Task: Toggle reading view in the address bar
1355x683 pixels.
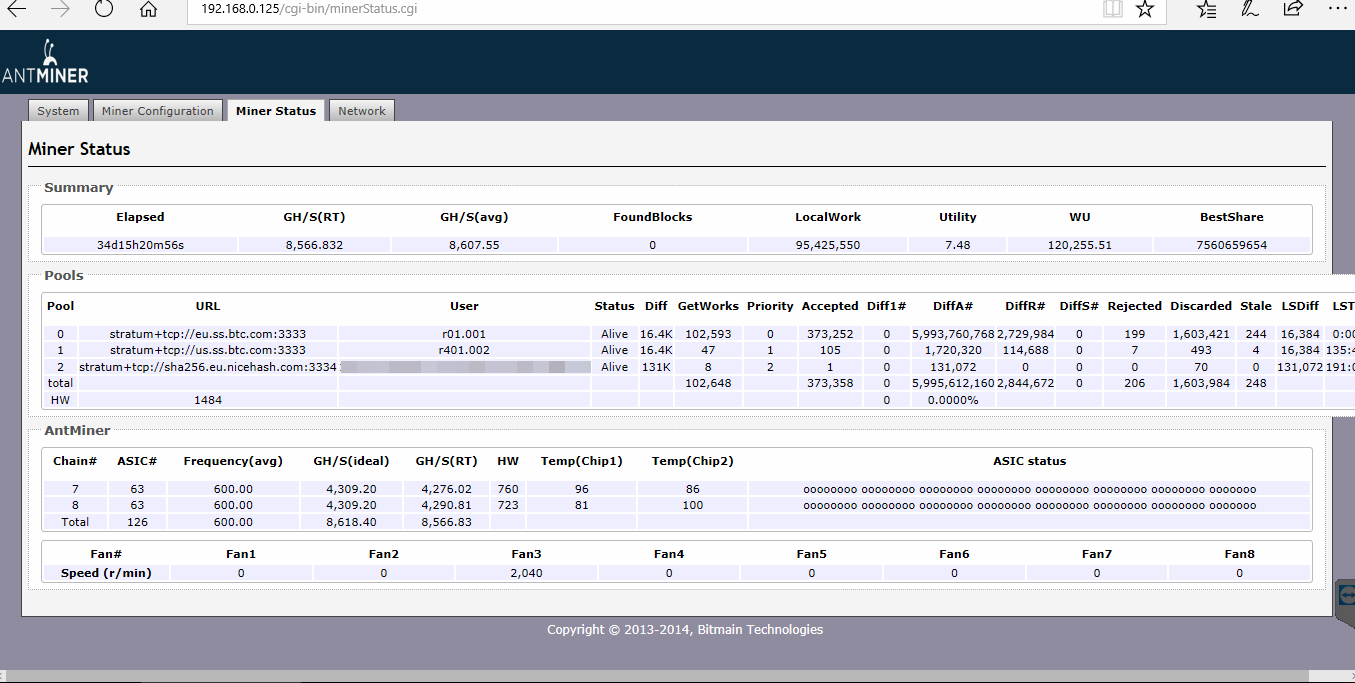Action: click(1113, 9)
